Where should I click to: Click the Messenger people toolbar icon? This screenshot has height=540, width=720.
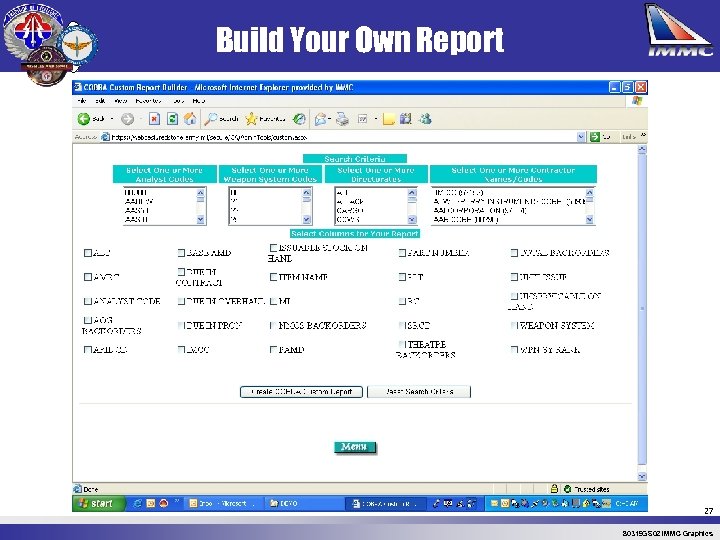425,119
